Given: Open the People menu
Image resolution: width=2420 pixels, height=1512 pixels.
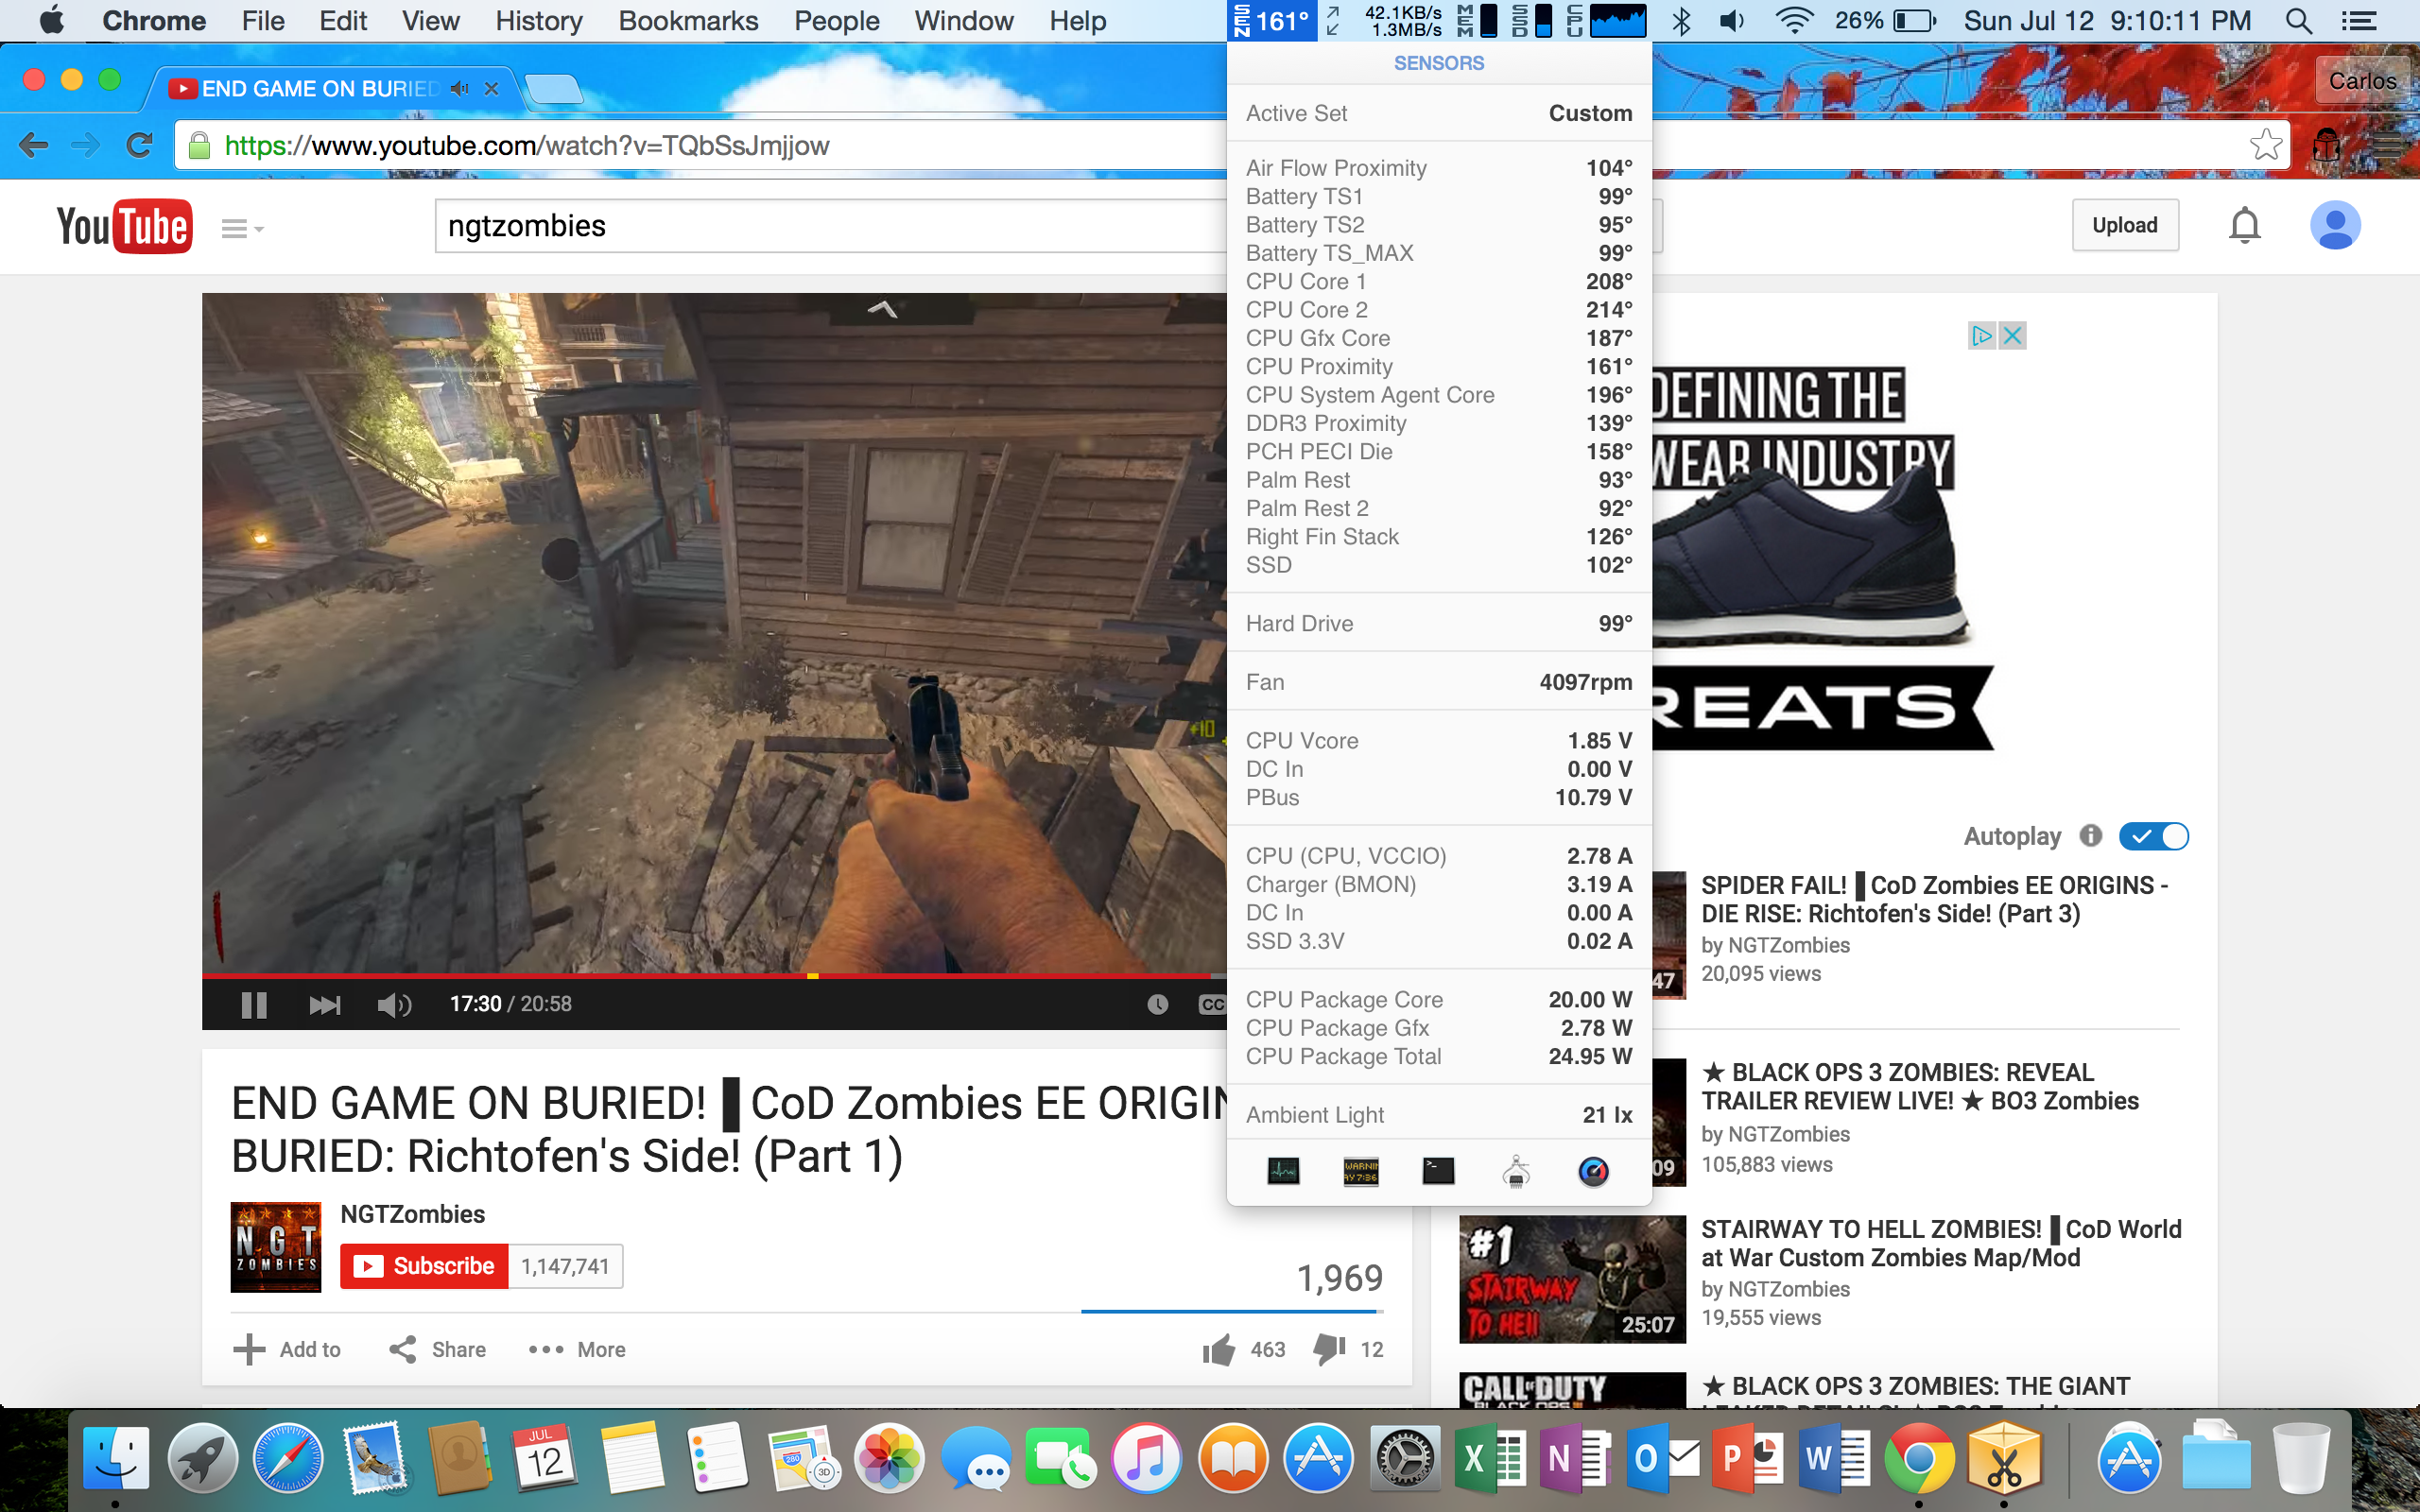Looking at the screenshot, I should [x=837, y=21].
